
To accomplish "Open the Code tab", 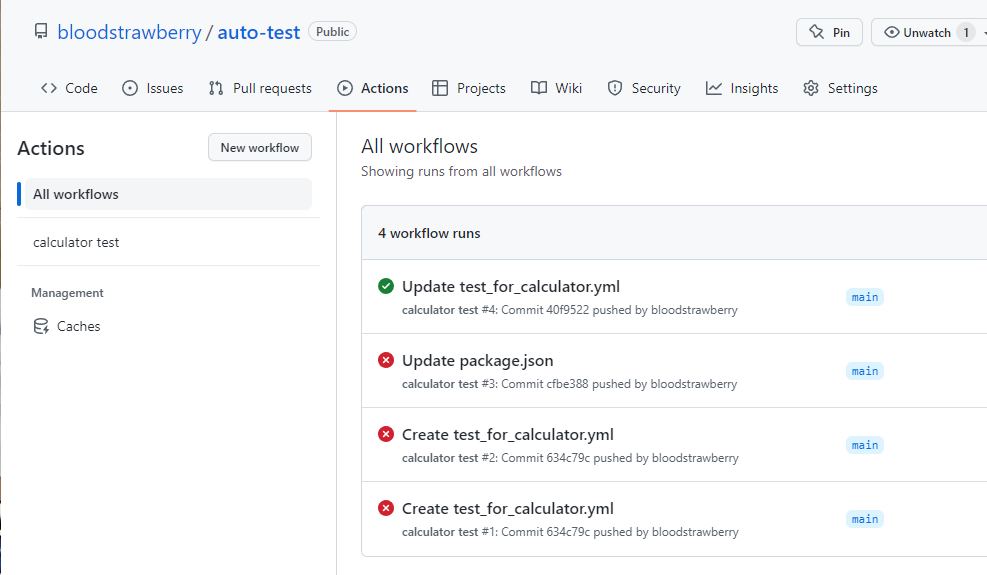I will coord(69,88).
